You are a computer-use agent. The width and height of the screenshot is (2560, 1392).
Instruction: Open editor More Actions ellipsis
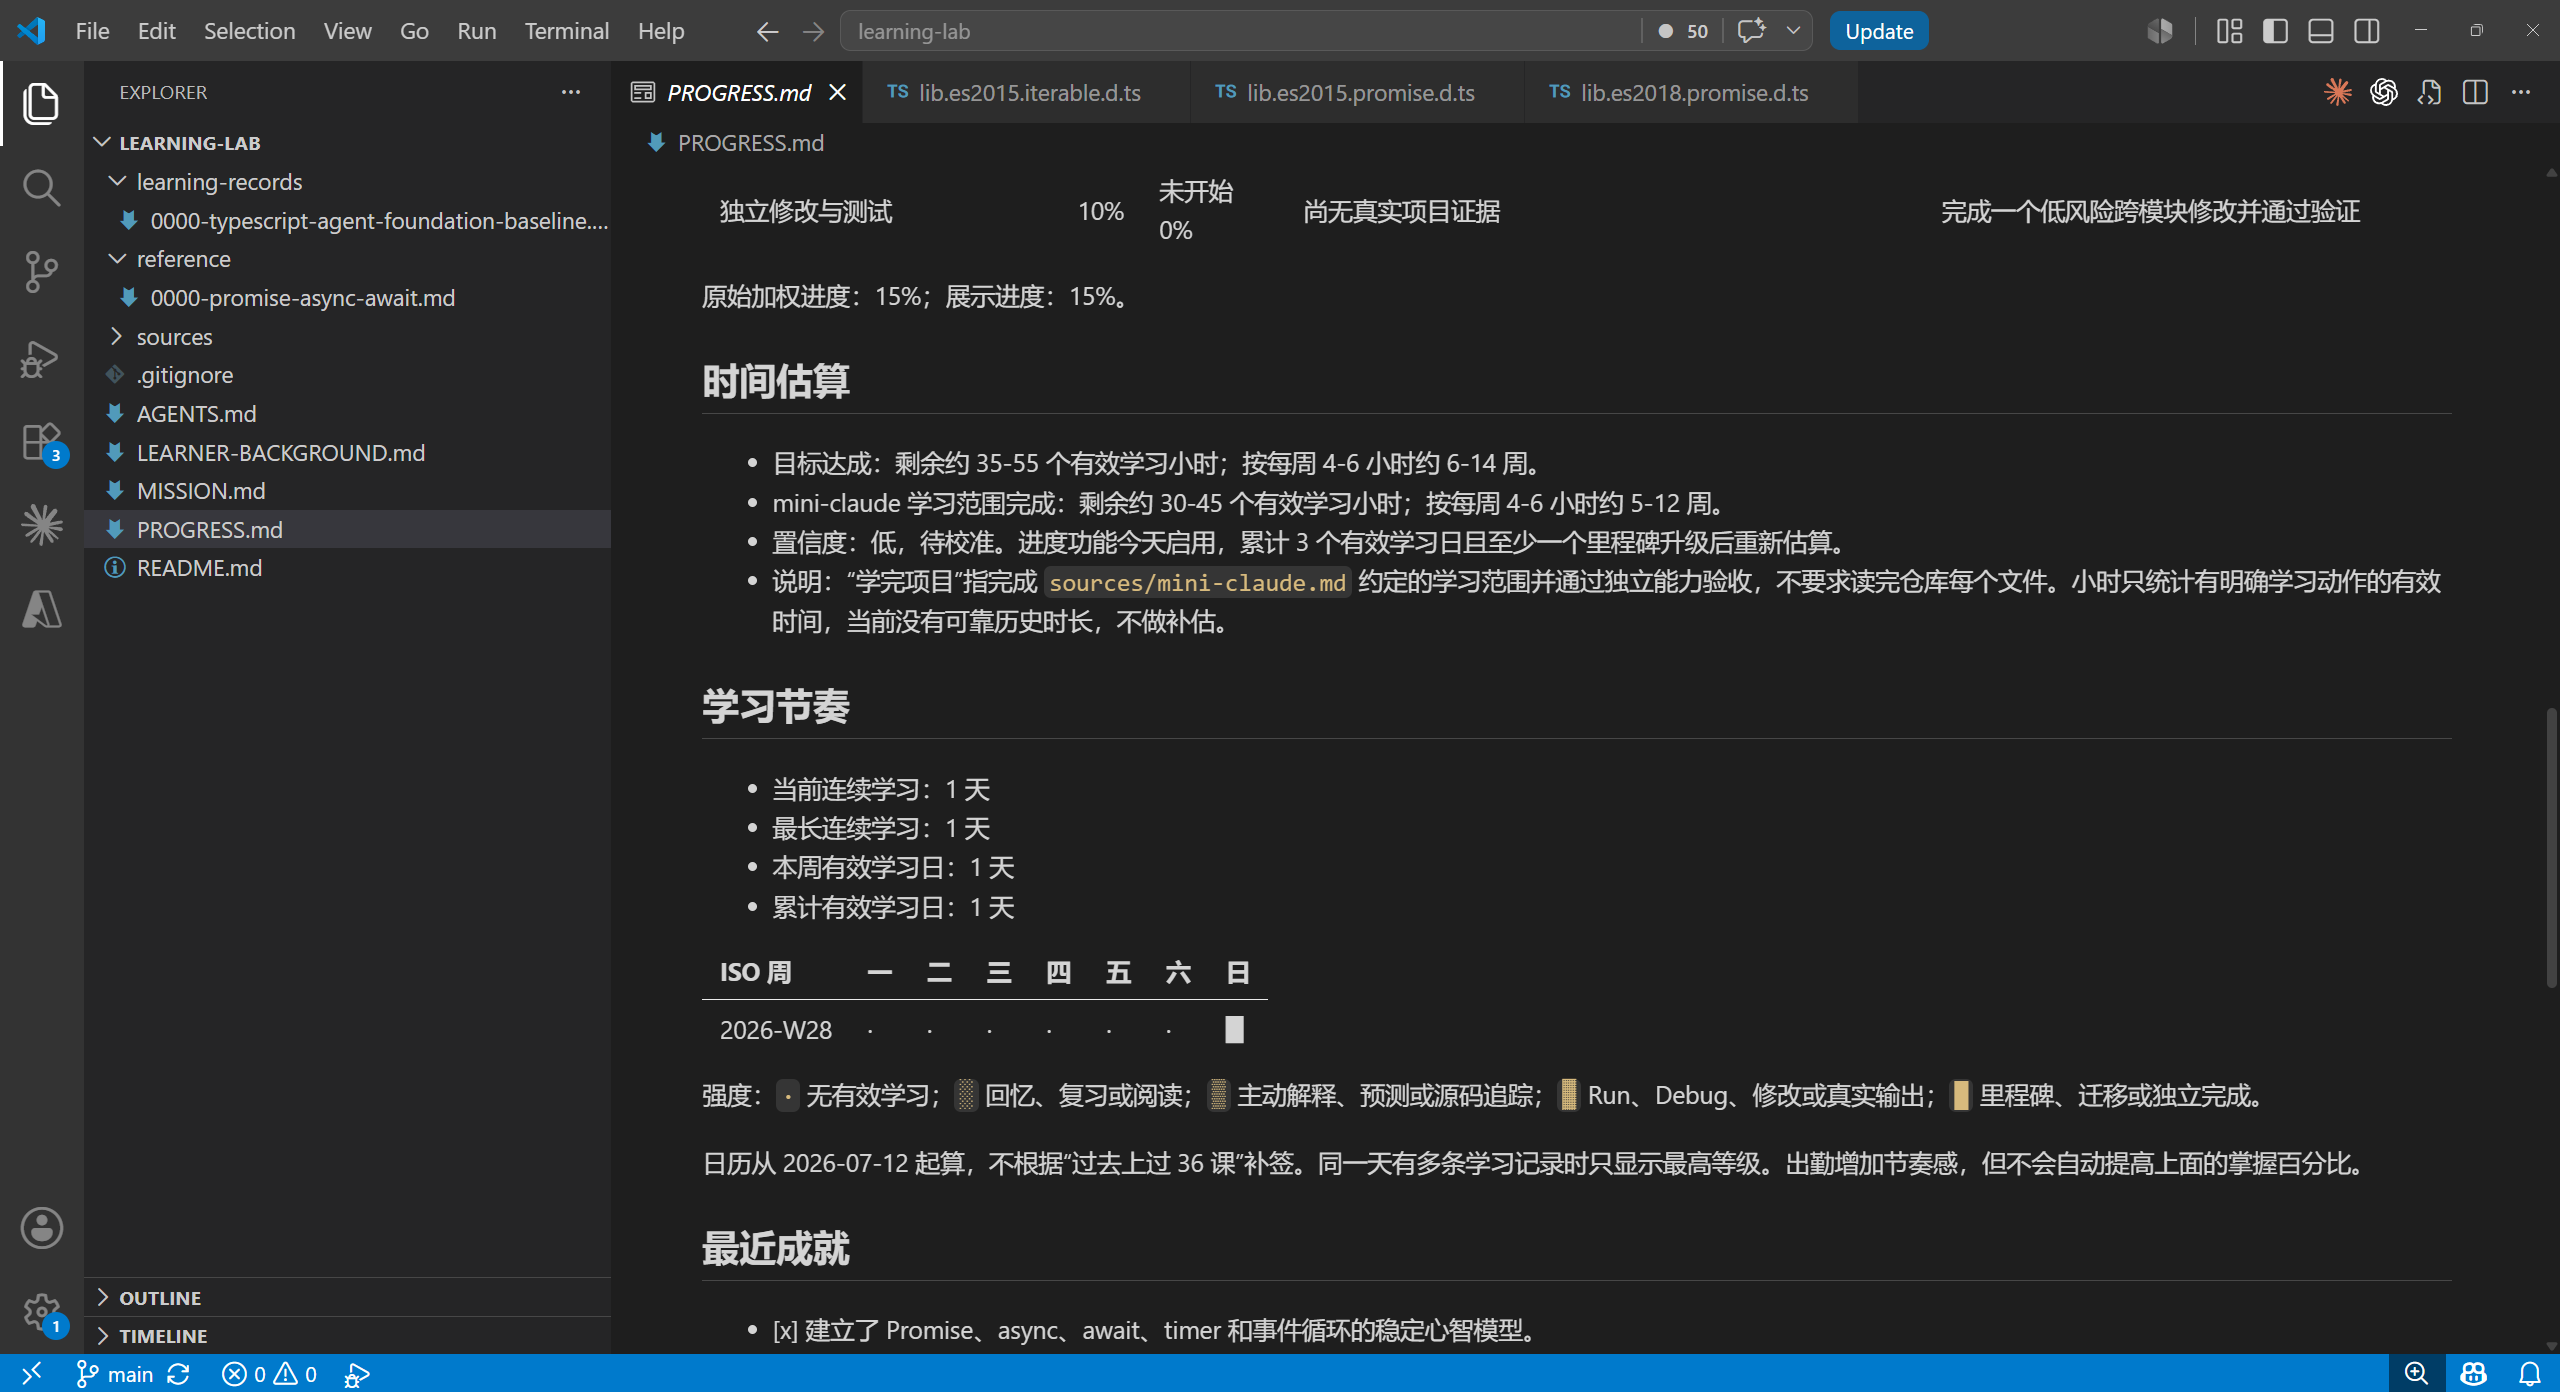pyautogui.click(x=2521, y=92)
